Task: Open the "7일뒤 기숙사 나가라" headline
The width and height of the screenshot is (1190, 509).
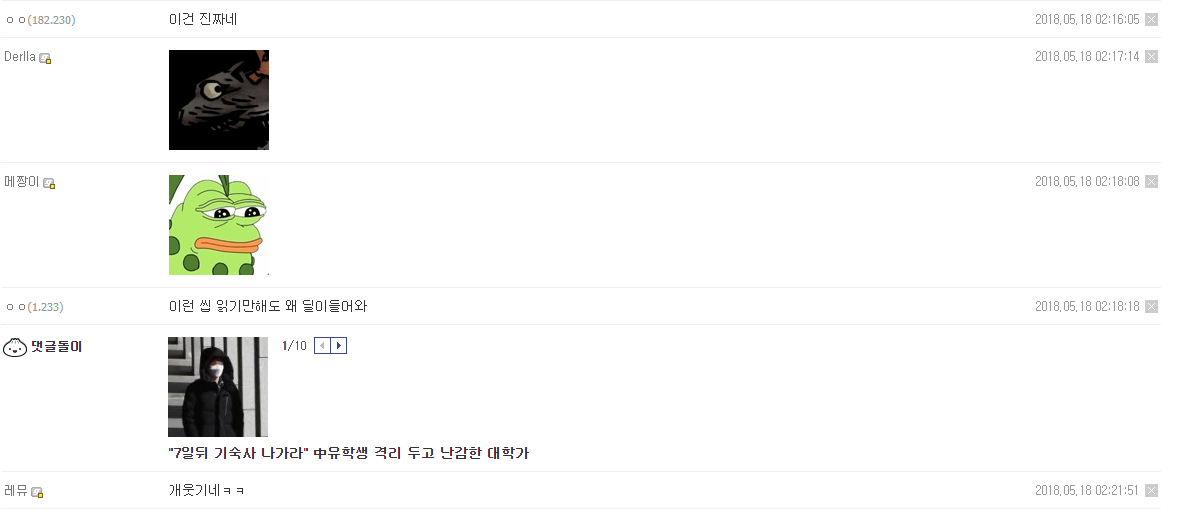Action: pos(348,454)
